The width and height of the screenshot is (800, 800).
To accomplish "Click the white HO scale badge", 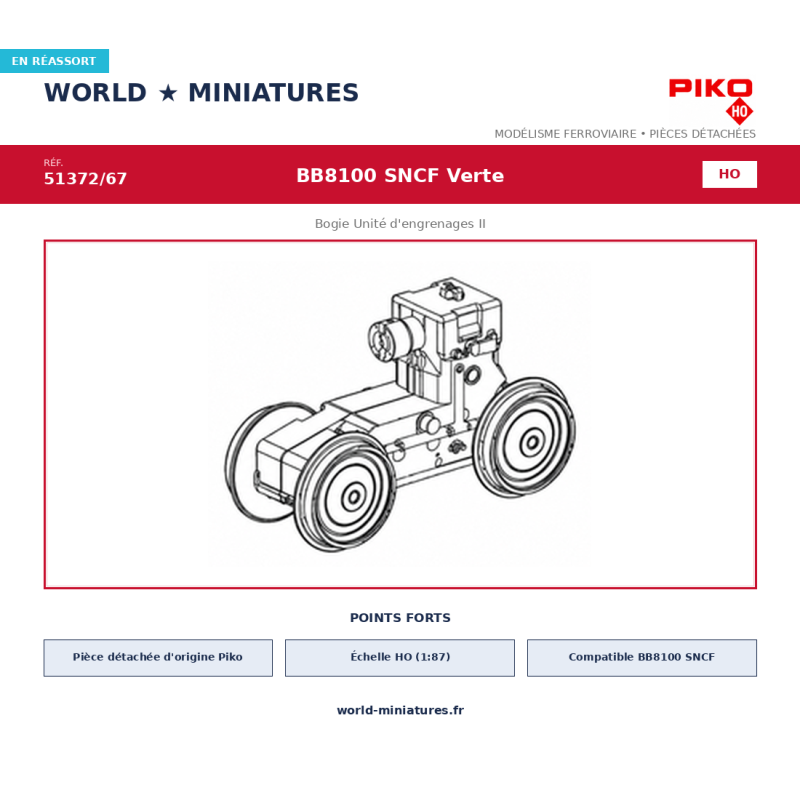I will pyautogui.click(x=729, y=174).
